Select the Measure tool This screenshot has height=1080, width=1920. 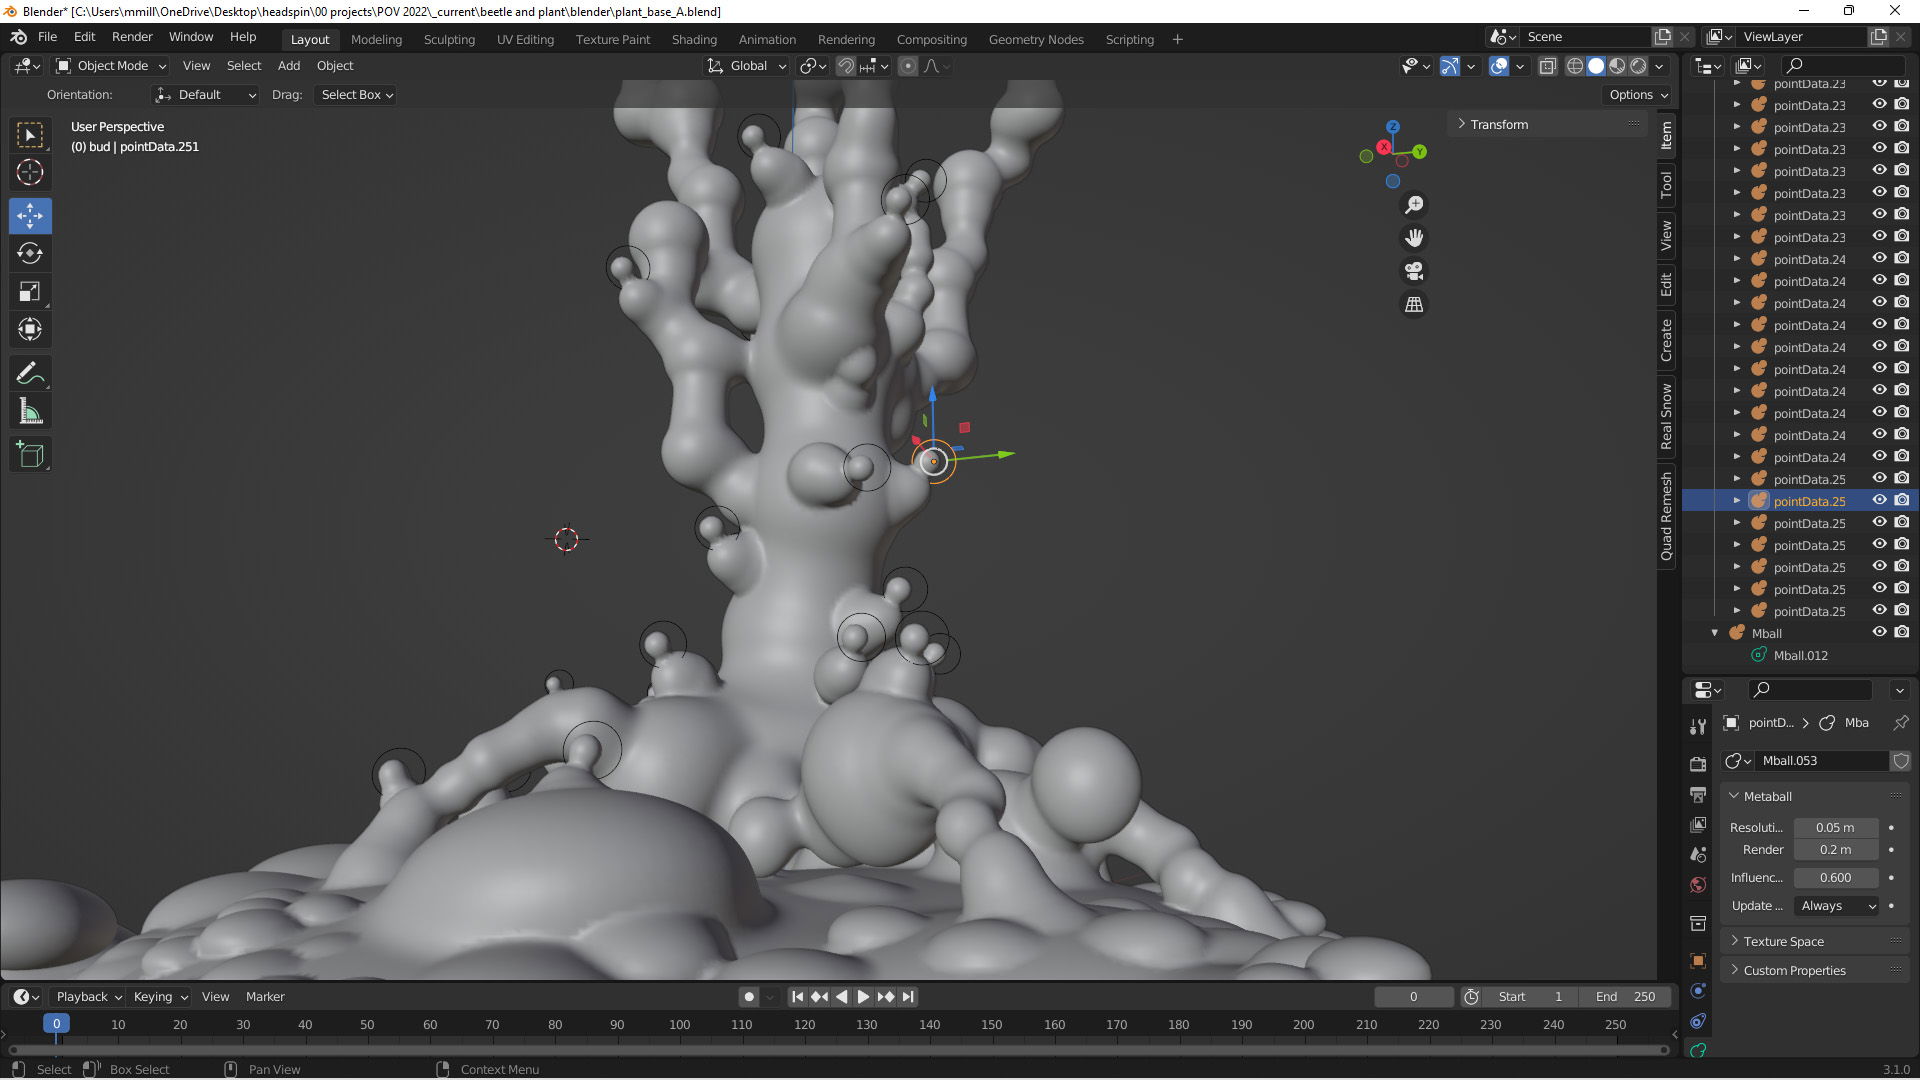[30, 412]
